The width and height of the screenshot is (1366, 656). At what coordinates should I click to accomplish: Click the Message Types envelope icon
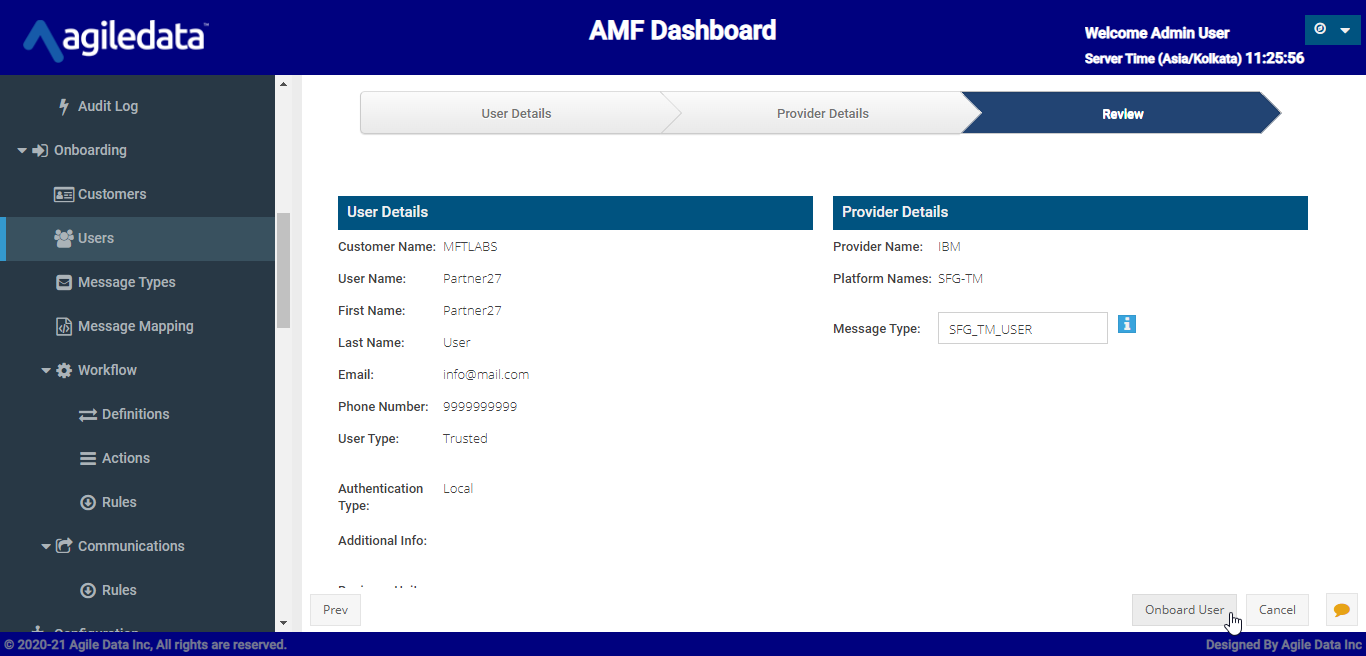(64, 282)
